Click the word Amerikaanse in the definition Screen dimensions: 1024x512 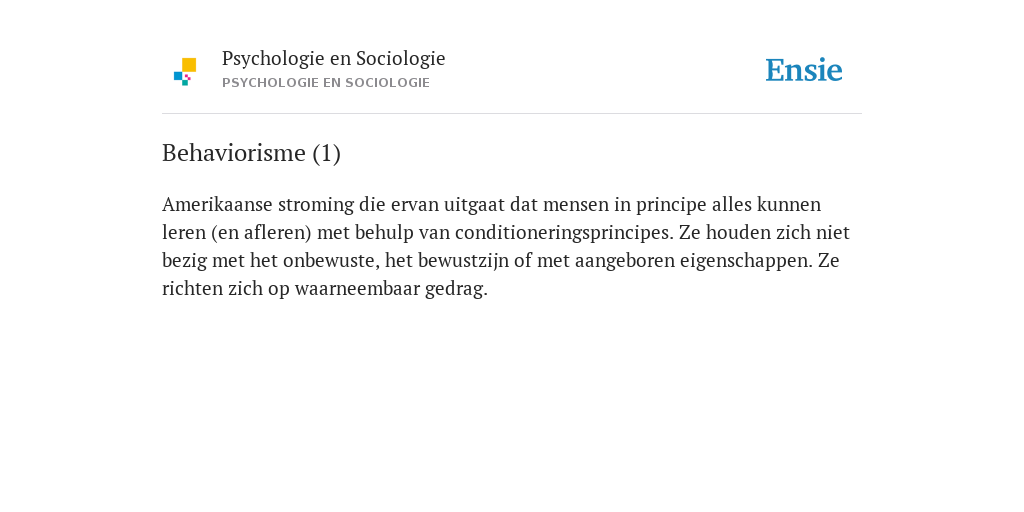(217, 204)
